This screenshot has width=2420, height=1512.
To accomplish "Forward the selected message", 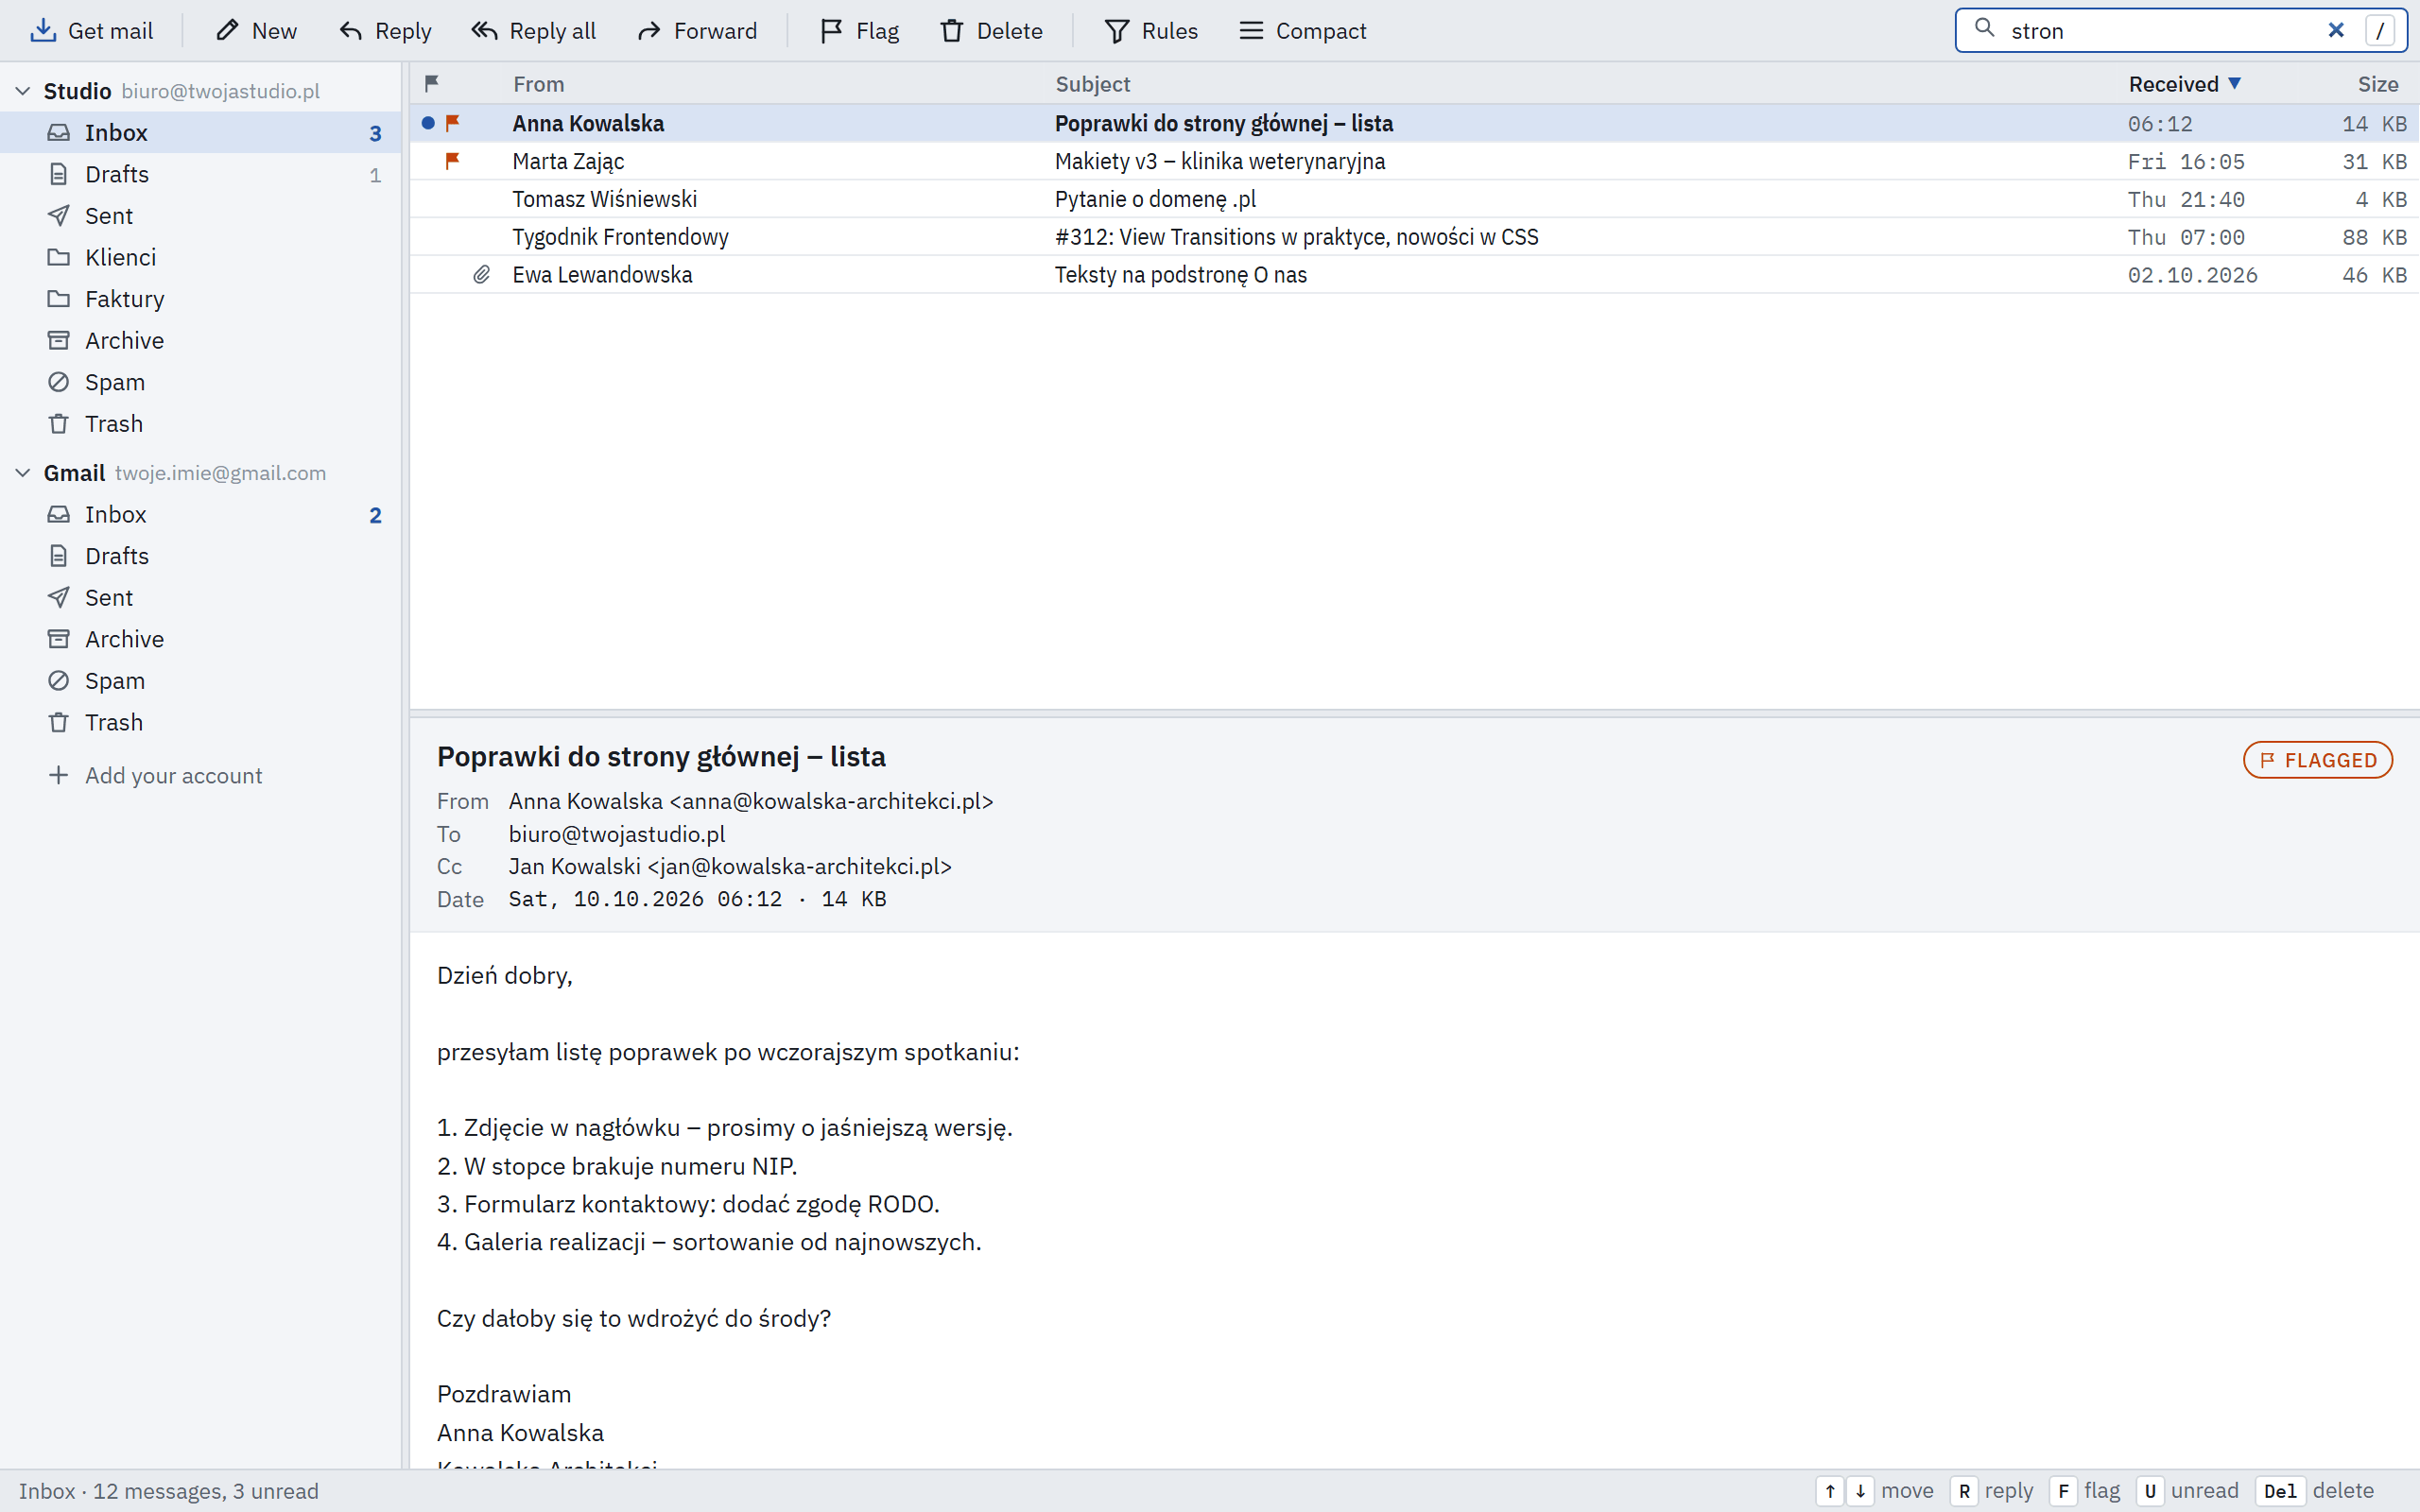I will tap(697, 31).
